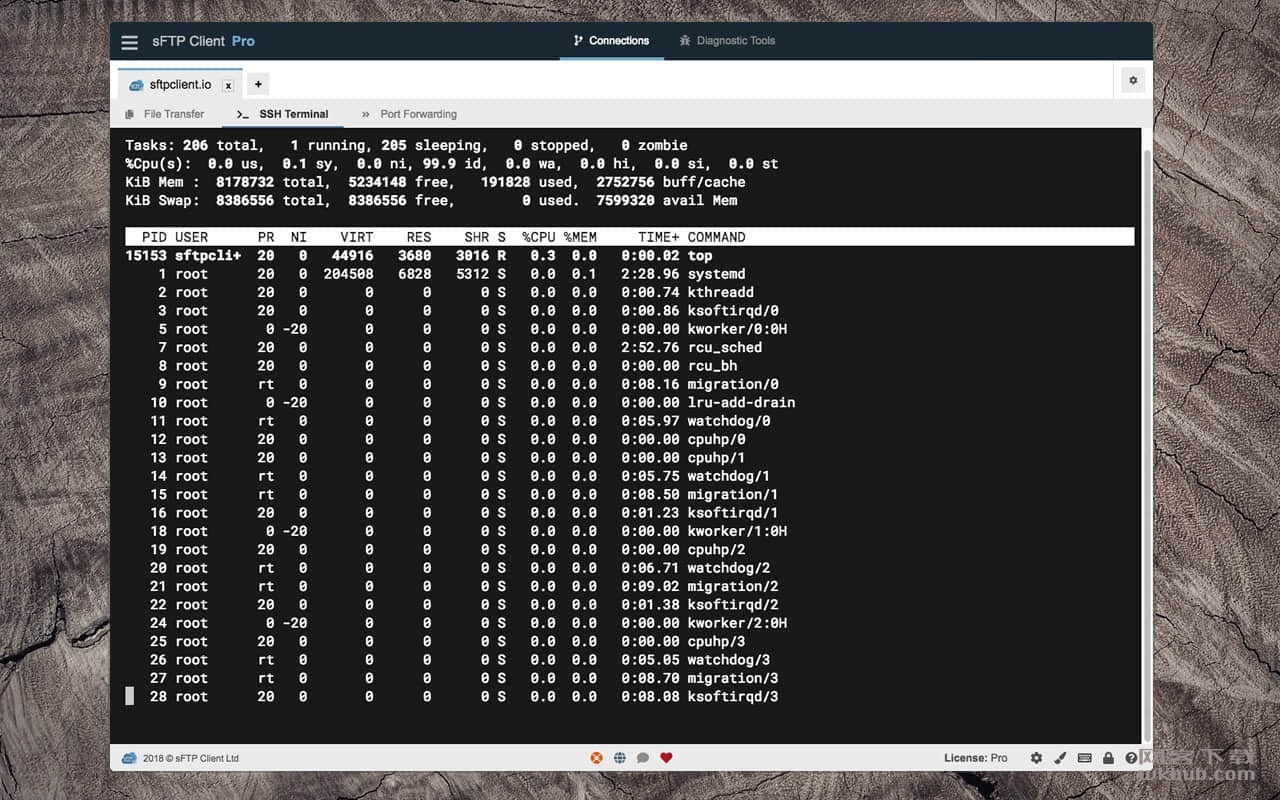This screenshot has height=800, width=1280.
Task: Click the watchdog/3 process name
Action: 729,660
